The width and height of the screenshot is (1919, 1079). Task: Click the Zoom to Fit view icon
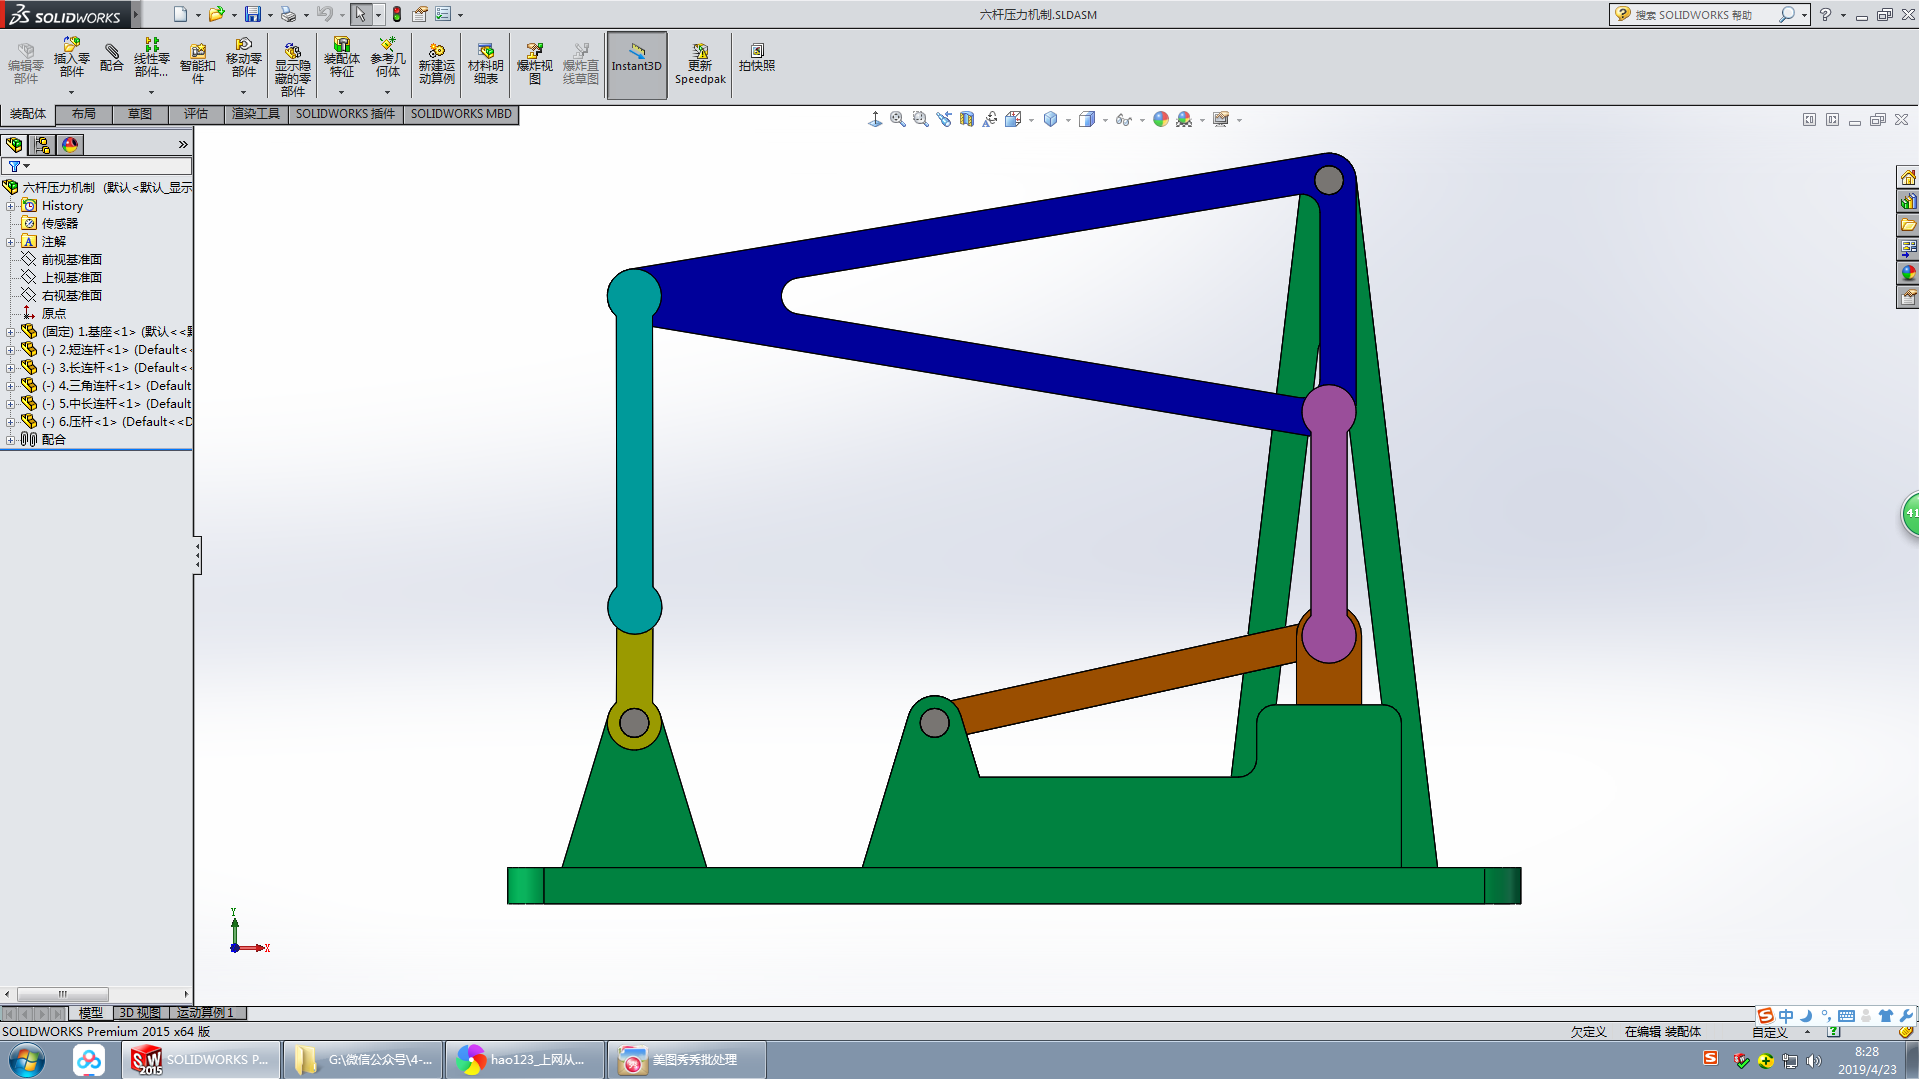[x=898, y=119]
